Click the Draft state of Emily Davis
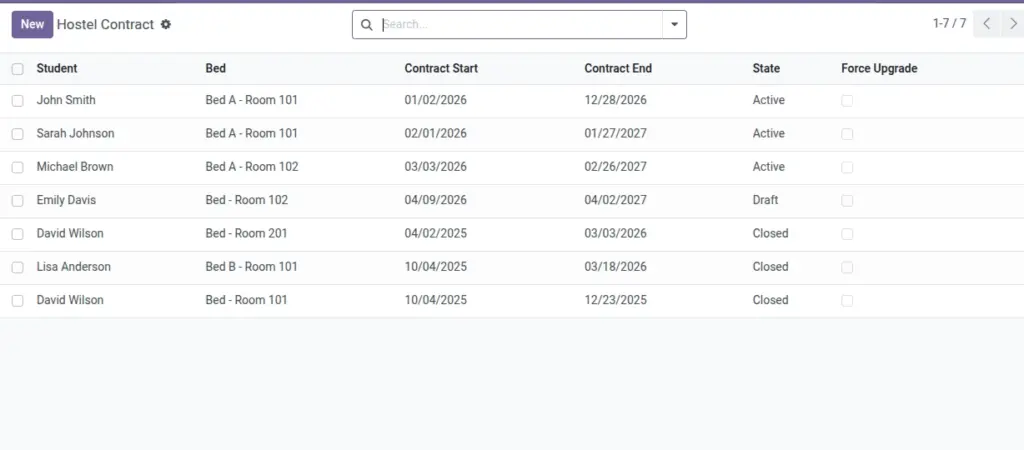The image size is (1024, 450). tap(765, 200)
